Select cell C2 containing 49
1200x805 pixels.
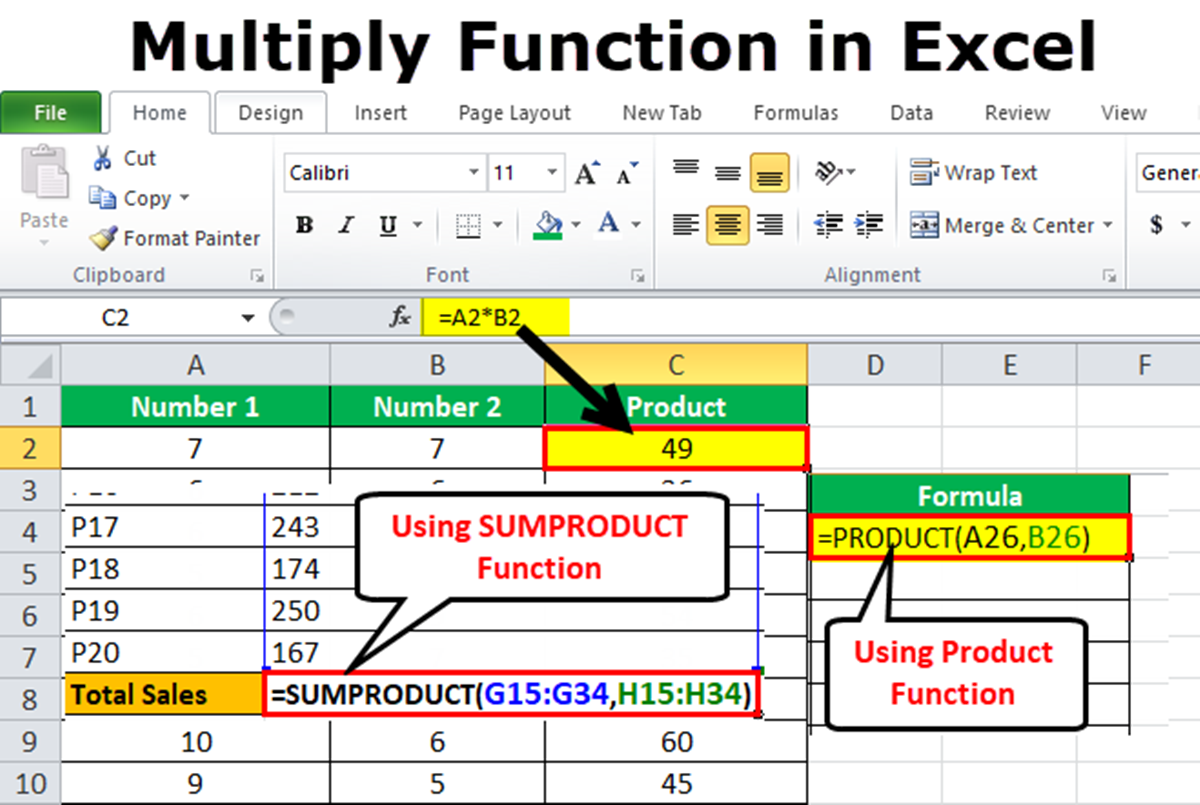point(676,449)
